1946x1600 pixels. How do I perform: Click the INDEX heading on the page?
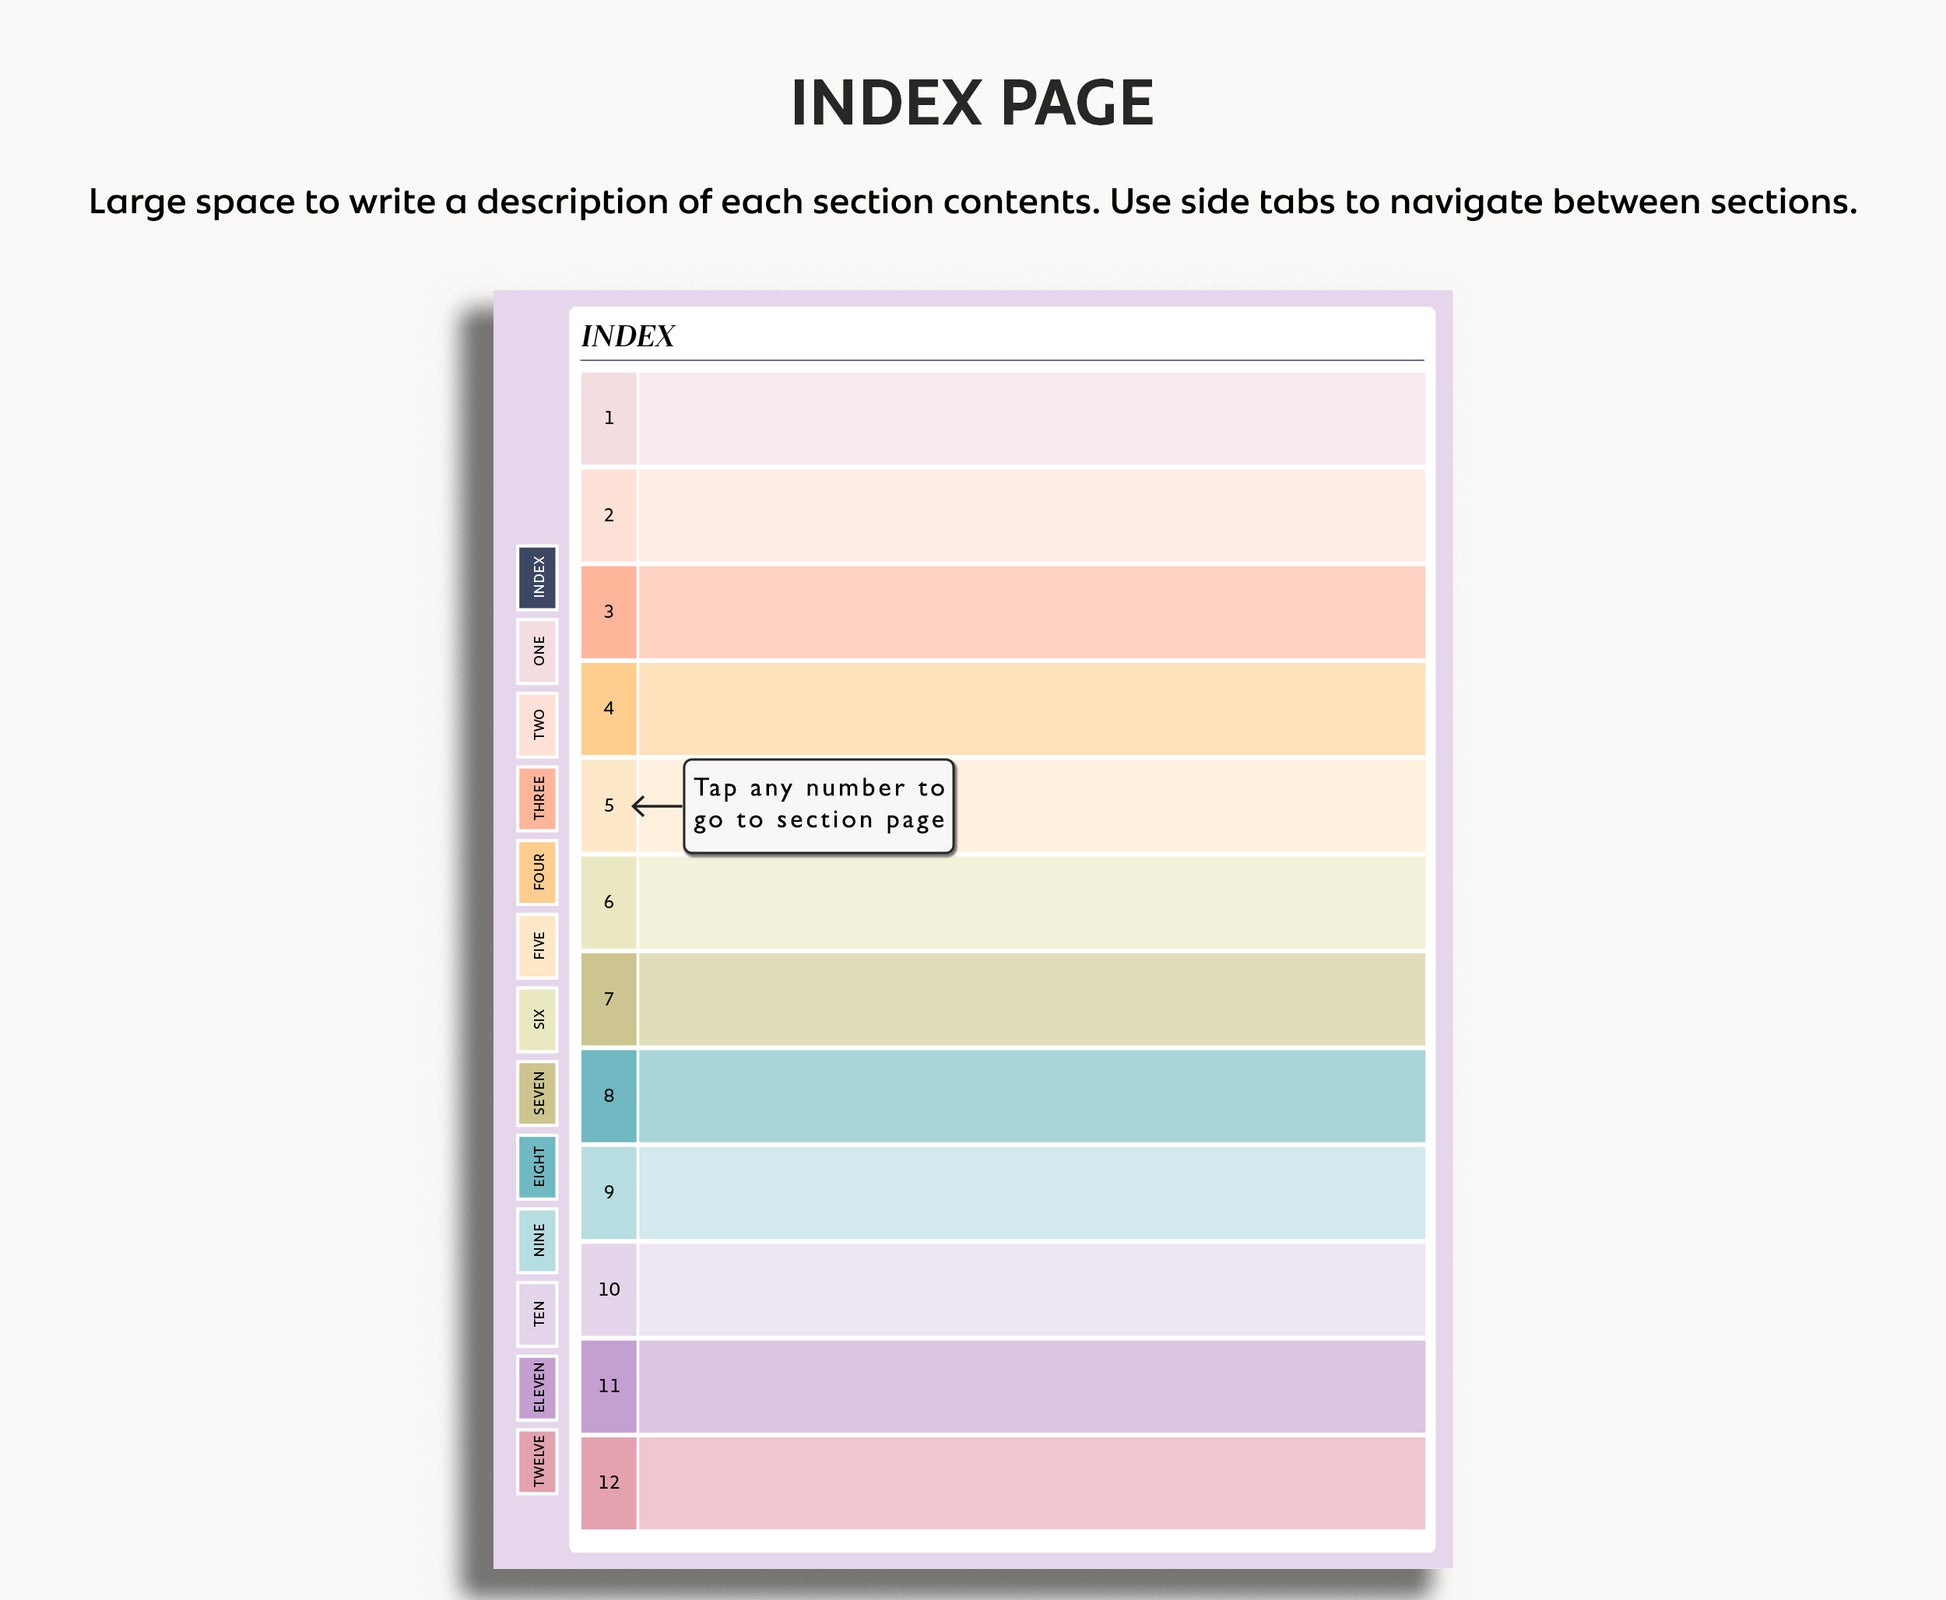[628, 337]
